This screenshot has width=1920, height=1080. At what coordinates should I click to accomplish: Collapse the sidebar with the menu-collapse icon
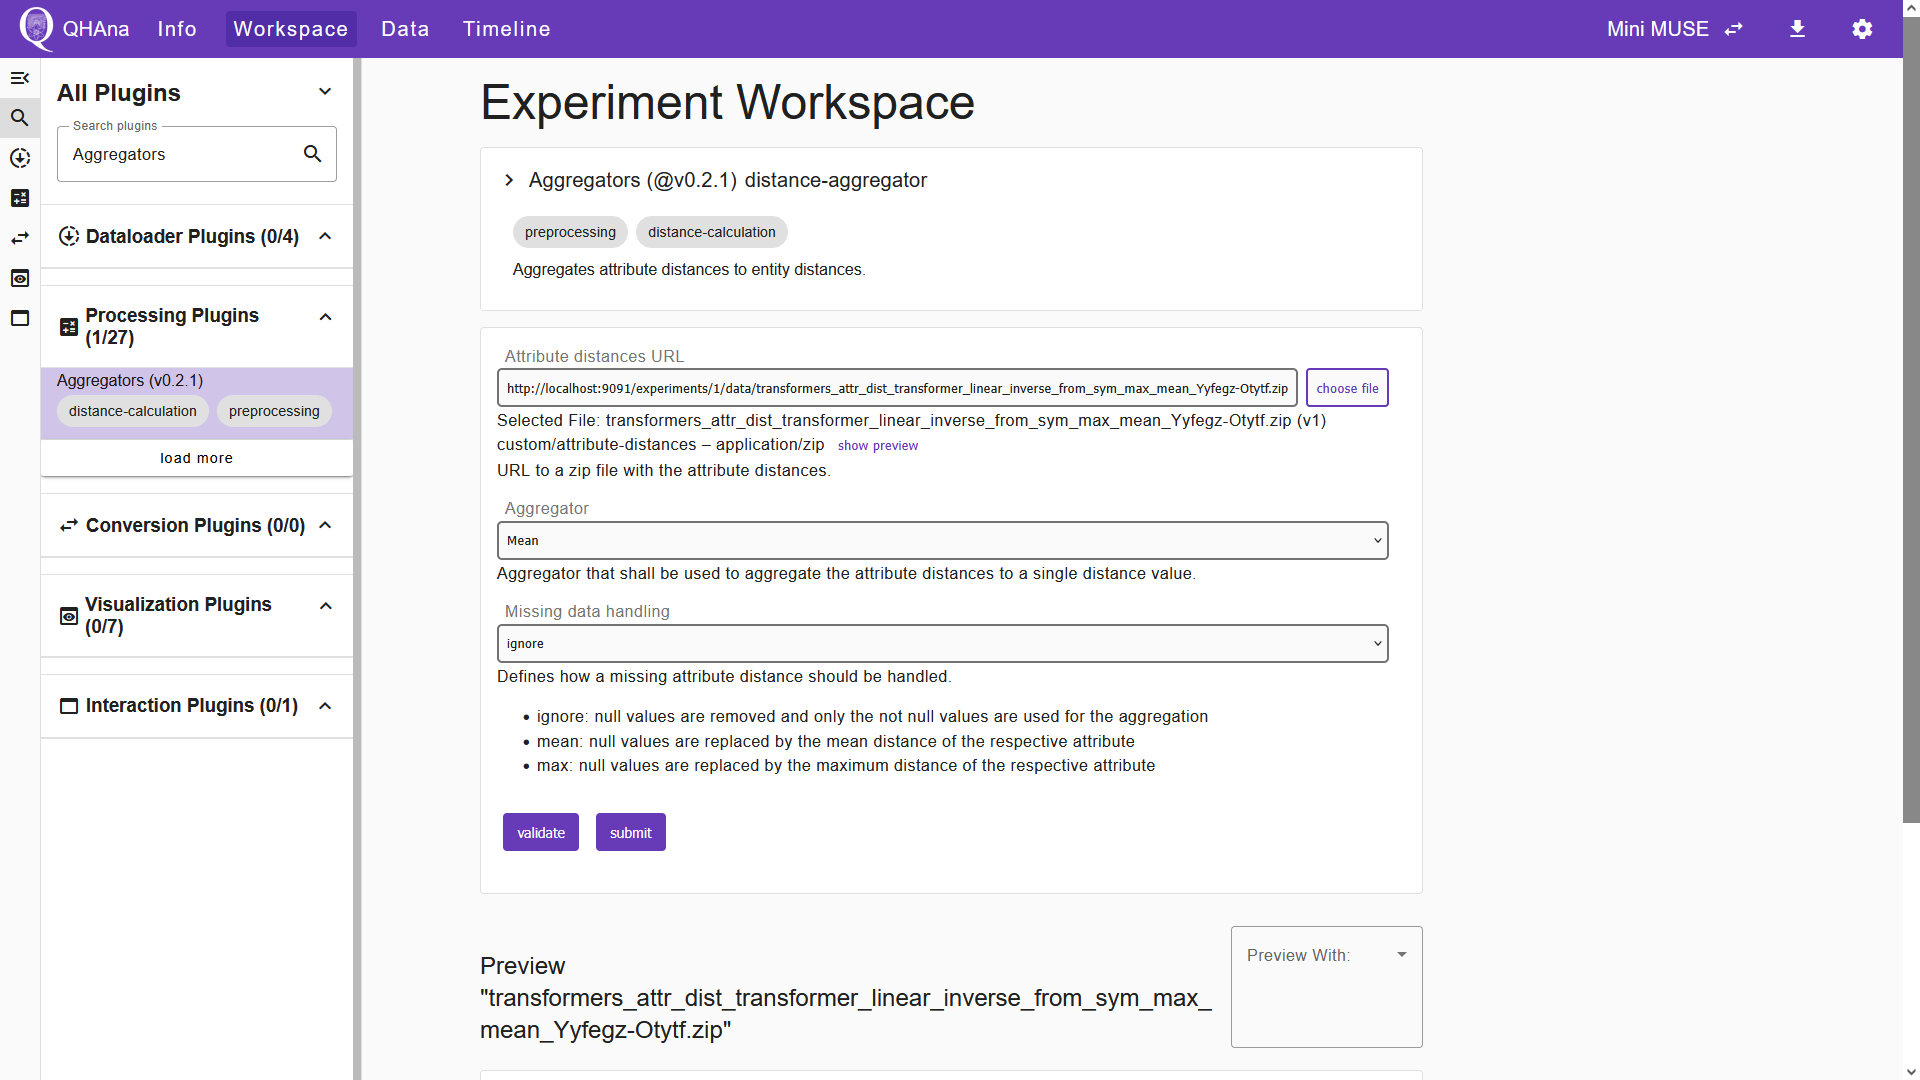point(20,78)
